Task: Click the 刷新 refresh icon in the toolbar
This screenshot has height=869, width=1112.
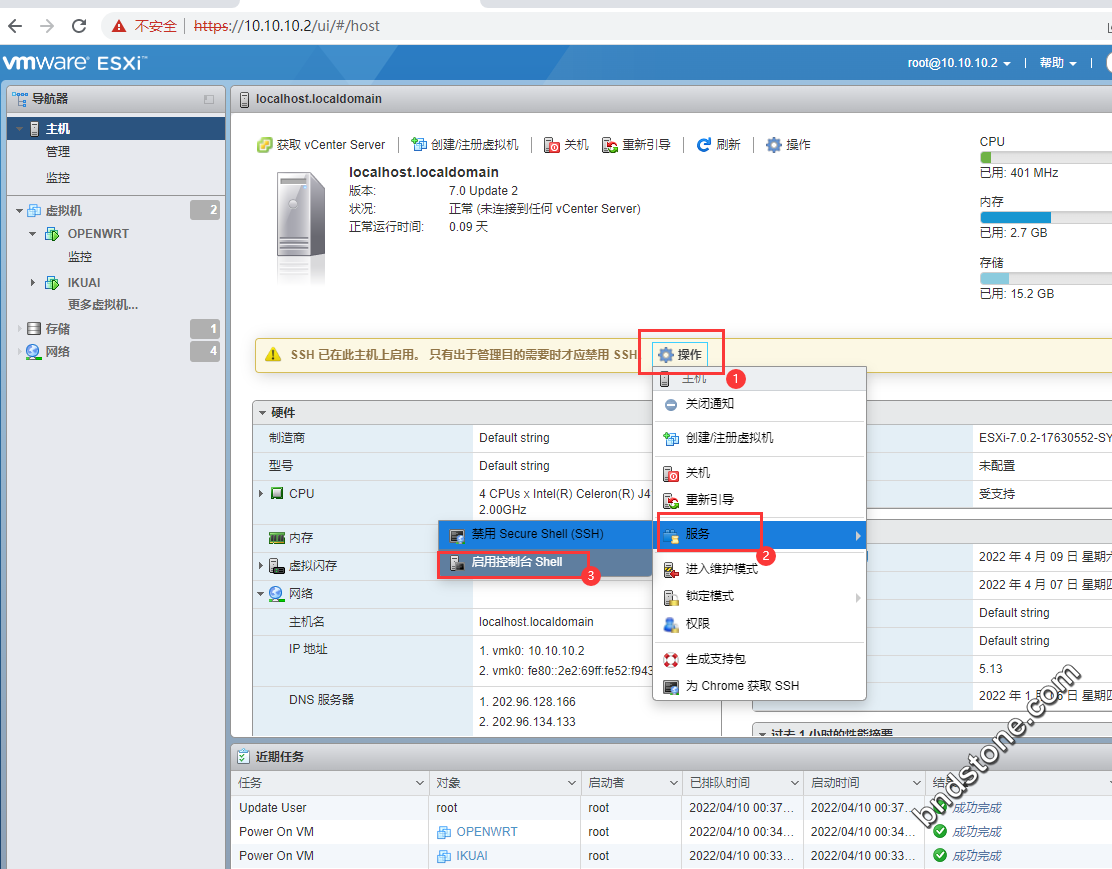Action: coord(704,145)
